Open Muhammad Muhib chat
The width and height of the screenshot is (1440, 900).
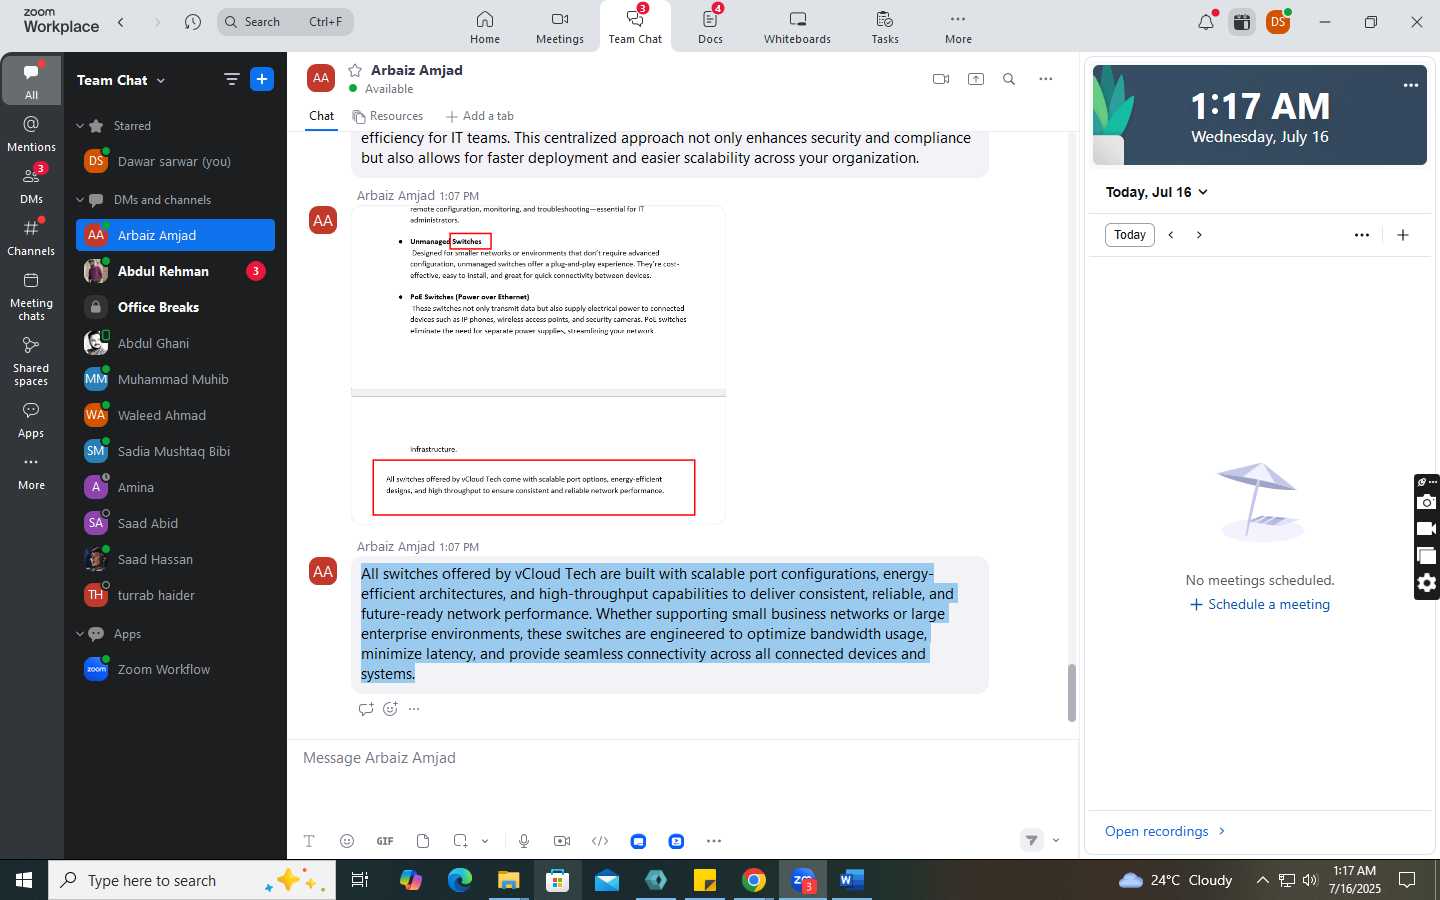[175, 379]
